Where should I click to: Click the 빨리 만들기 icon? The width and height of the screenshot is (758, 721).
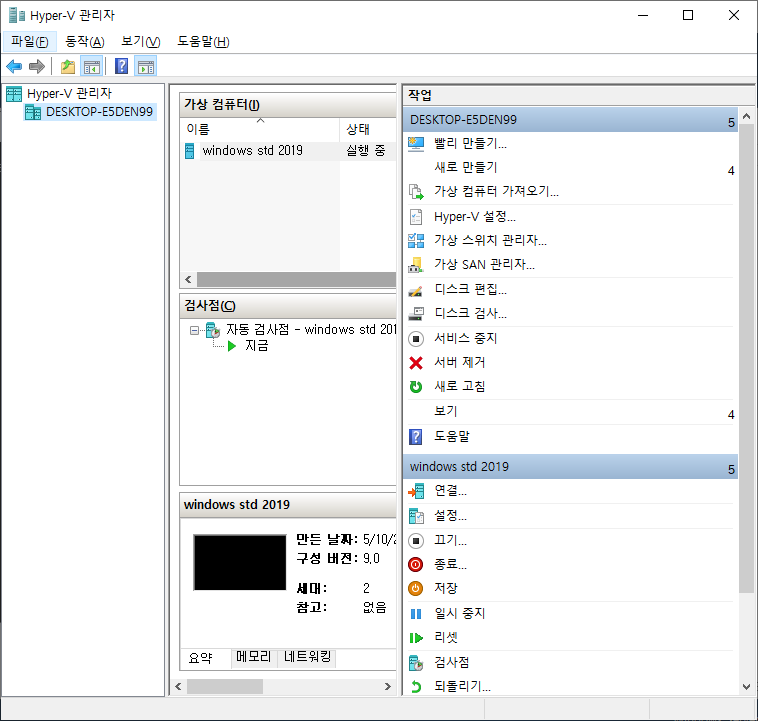[416, 144]
